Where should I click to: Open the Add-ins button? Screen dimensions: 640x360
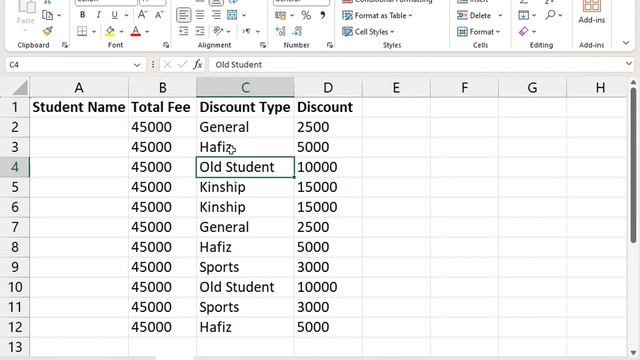(x=591, y=12)
